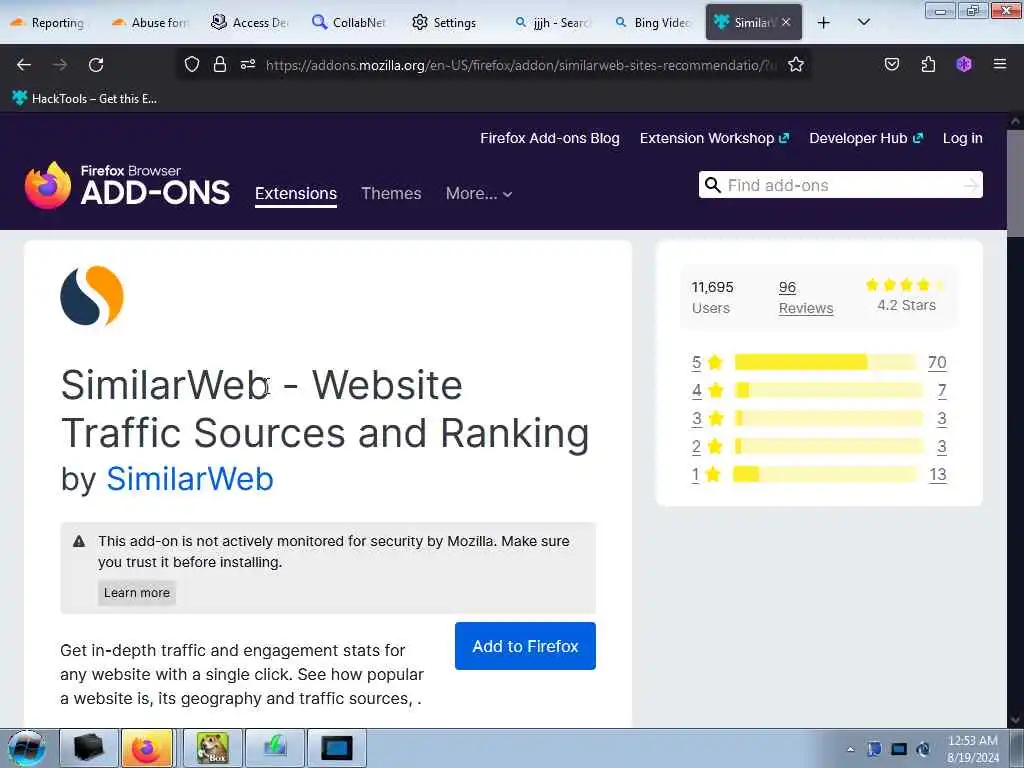Select the Themes menu item
The image size is (1024, 768).
coord(391,193)
